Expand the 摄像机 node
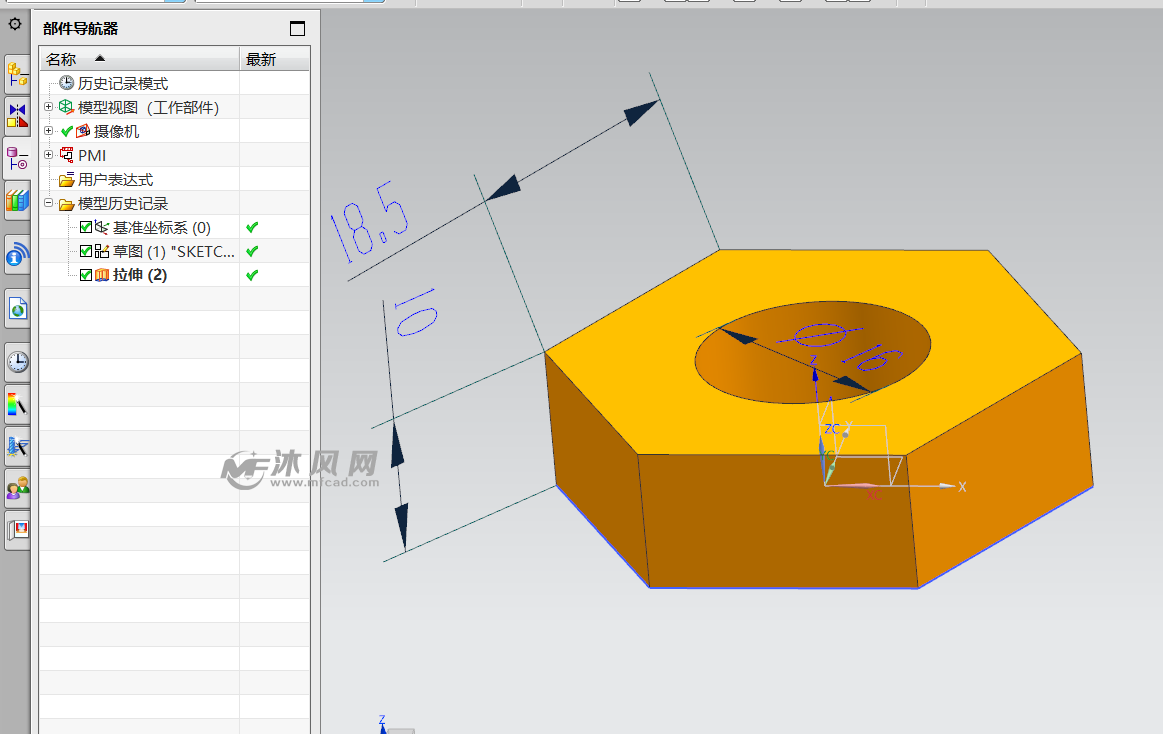 (x=48, y=130)
